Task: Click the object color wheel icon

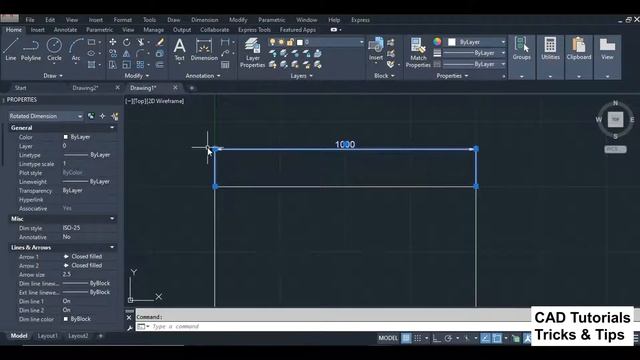Action: (x=437, y=42)
